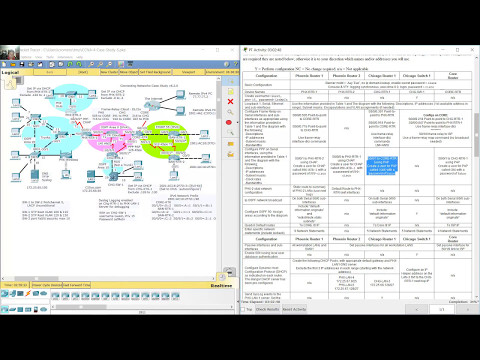Select the Network Devices category icon

click(x=4, y=294)
